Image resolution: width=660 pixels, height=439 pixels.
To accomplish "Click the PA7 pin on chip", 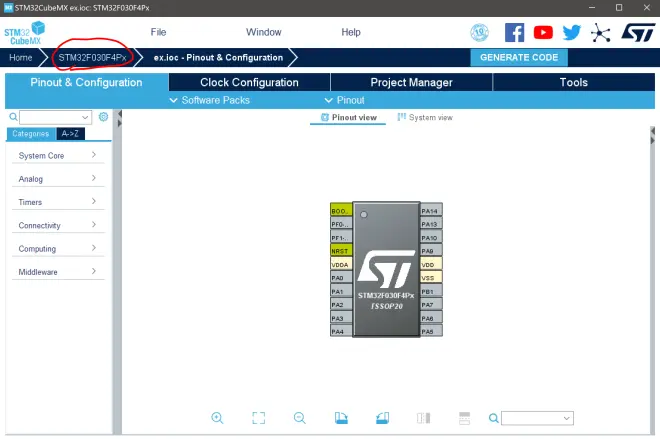I will (431, 304).
